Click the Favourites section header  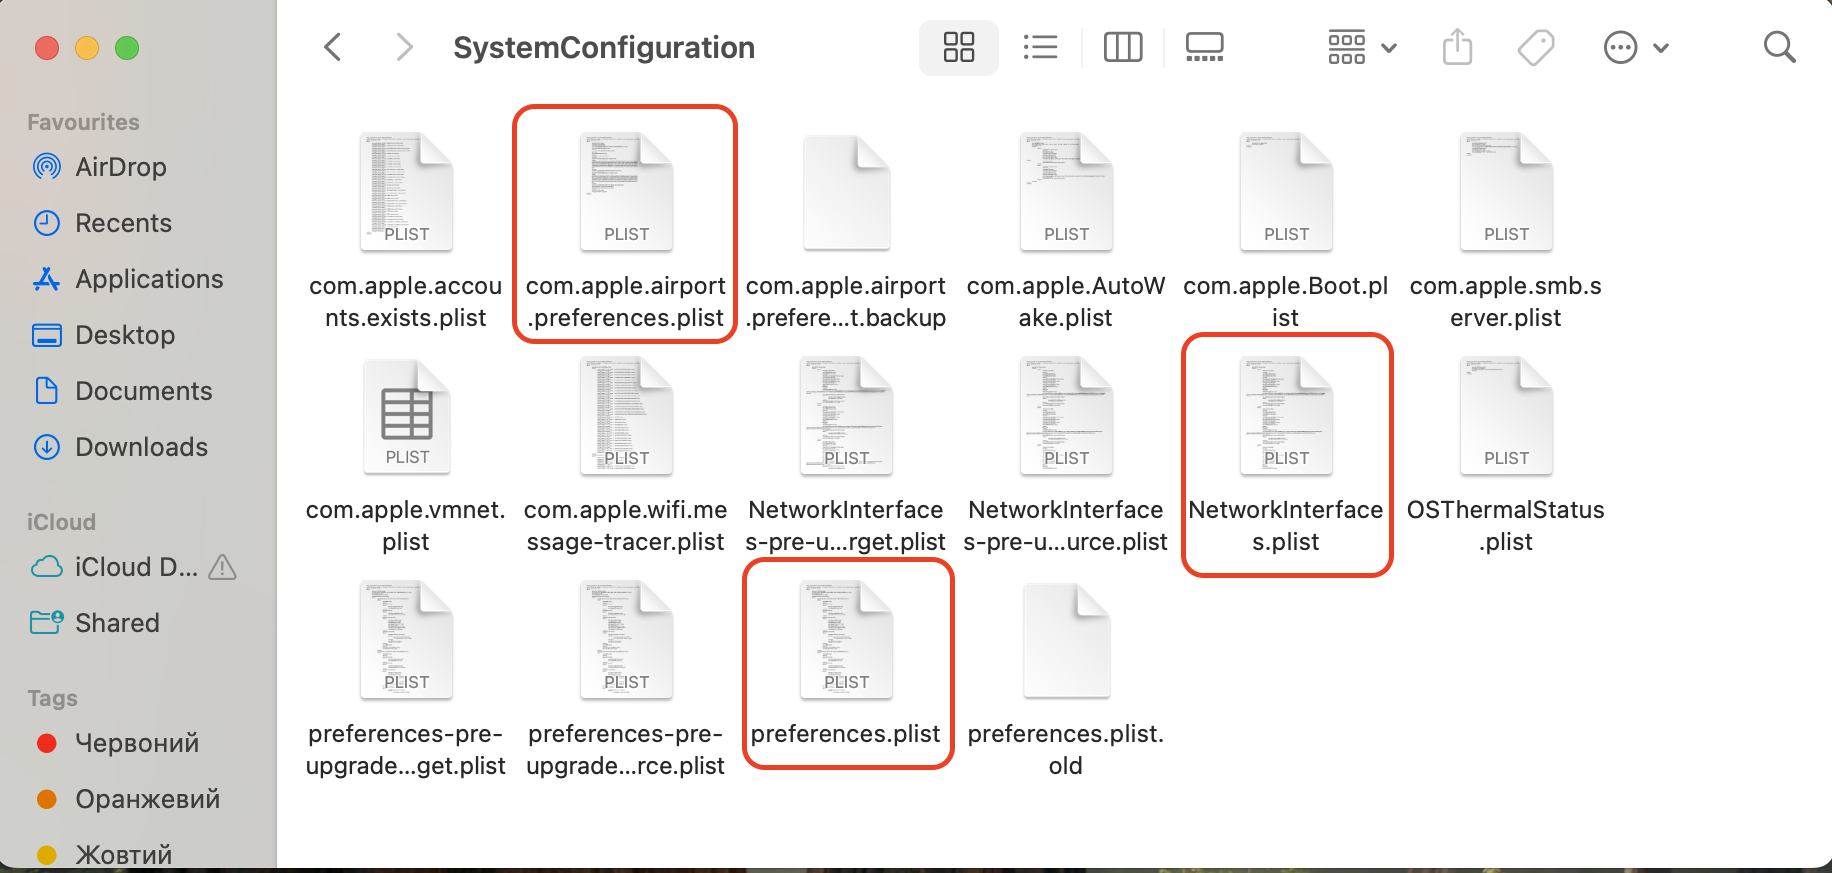click(x=83, y=122)
